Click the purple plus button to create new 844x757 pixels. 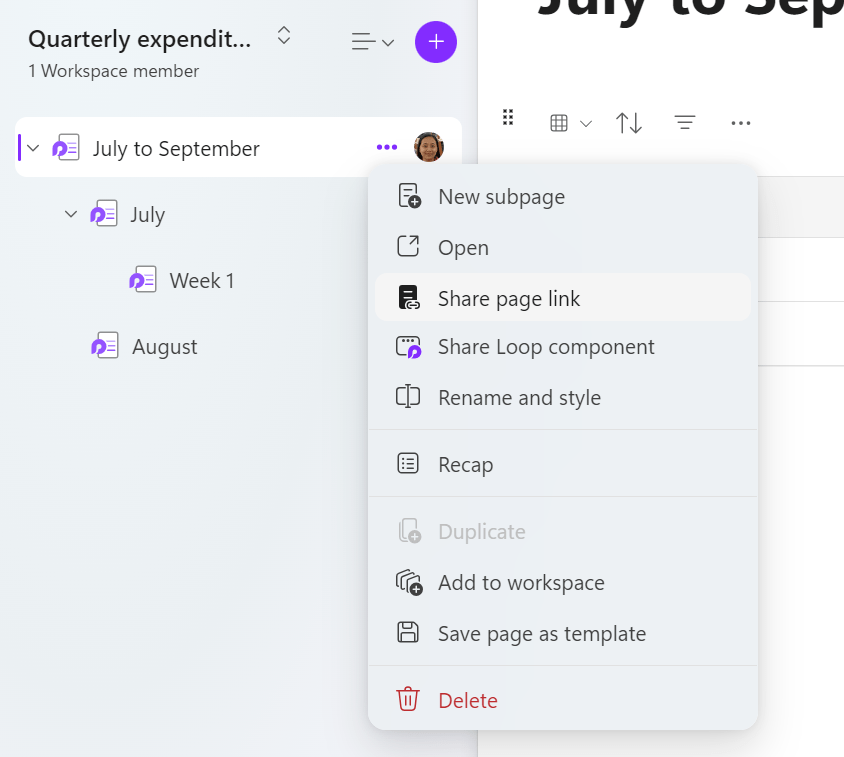pos(436,42)
